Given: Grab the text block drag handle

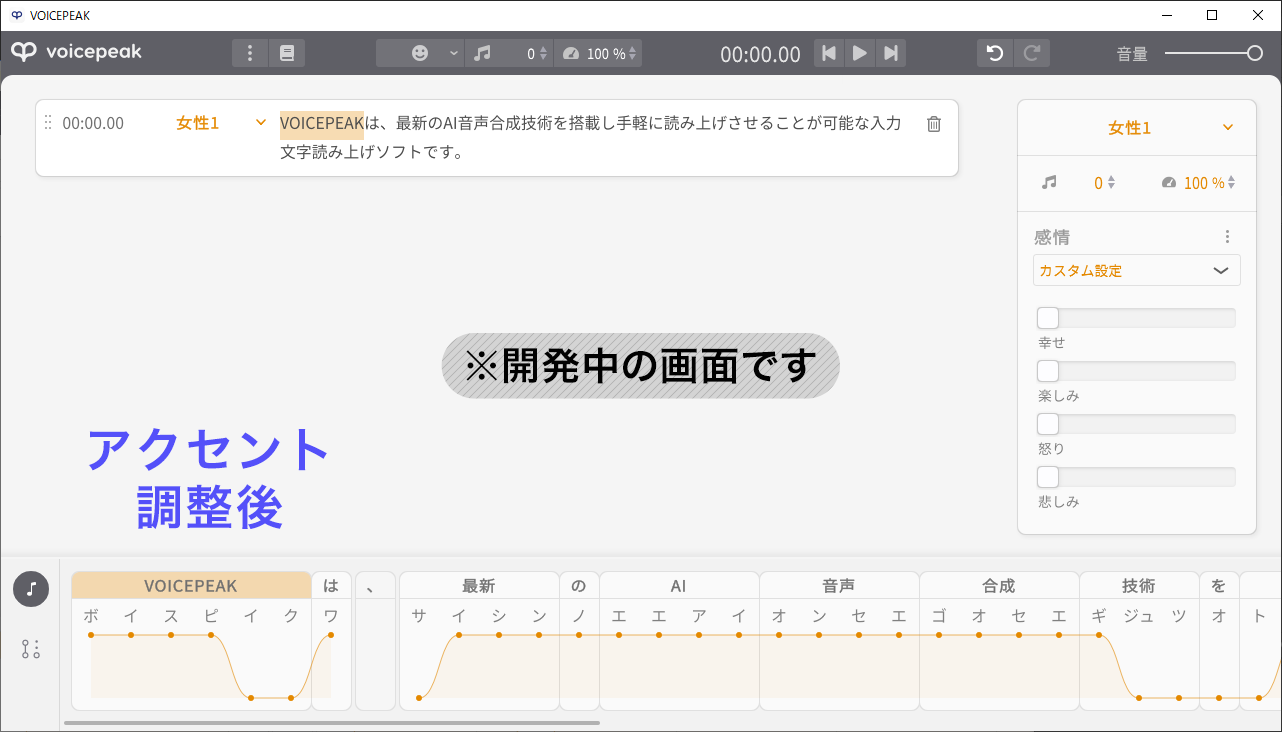Looking at the screenshot, I should 48,123.
